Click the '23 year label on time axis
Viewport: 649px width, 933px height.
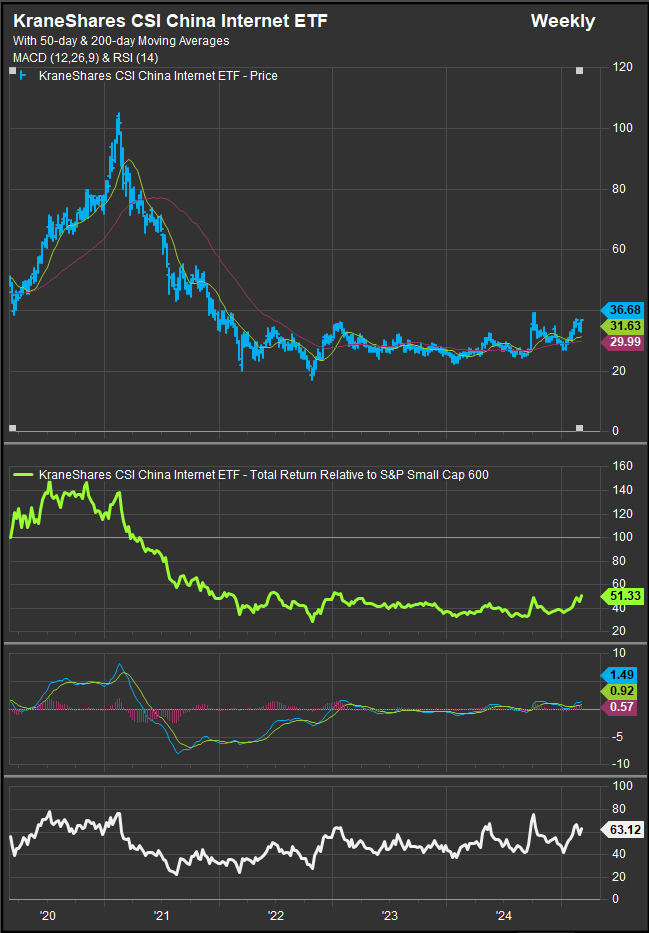(390, 914)
